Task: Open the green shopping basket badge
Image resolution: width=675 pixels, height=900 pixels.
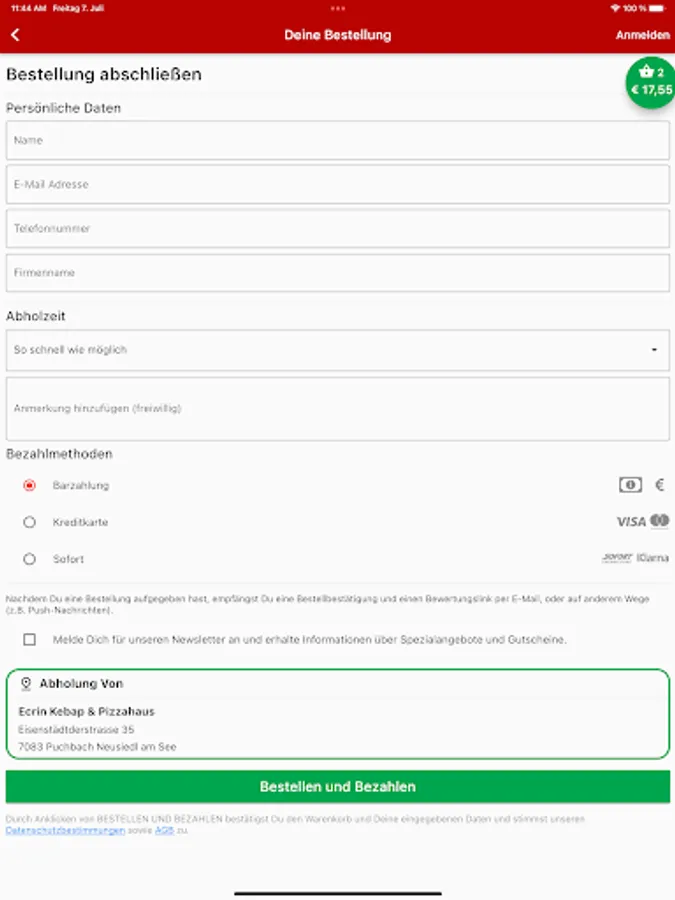Action: pos(652,82)
